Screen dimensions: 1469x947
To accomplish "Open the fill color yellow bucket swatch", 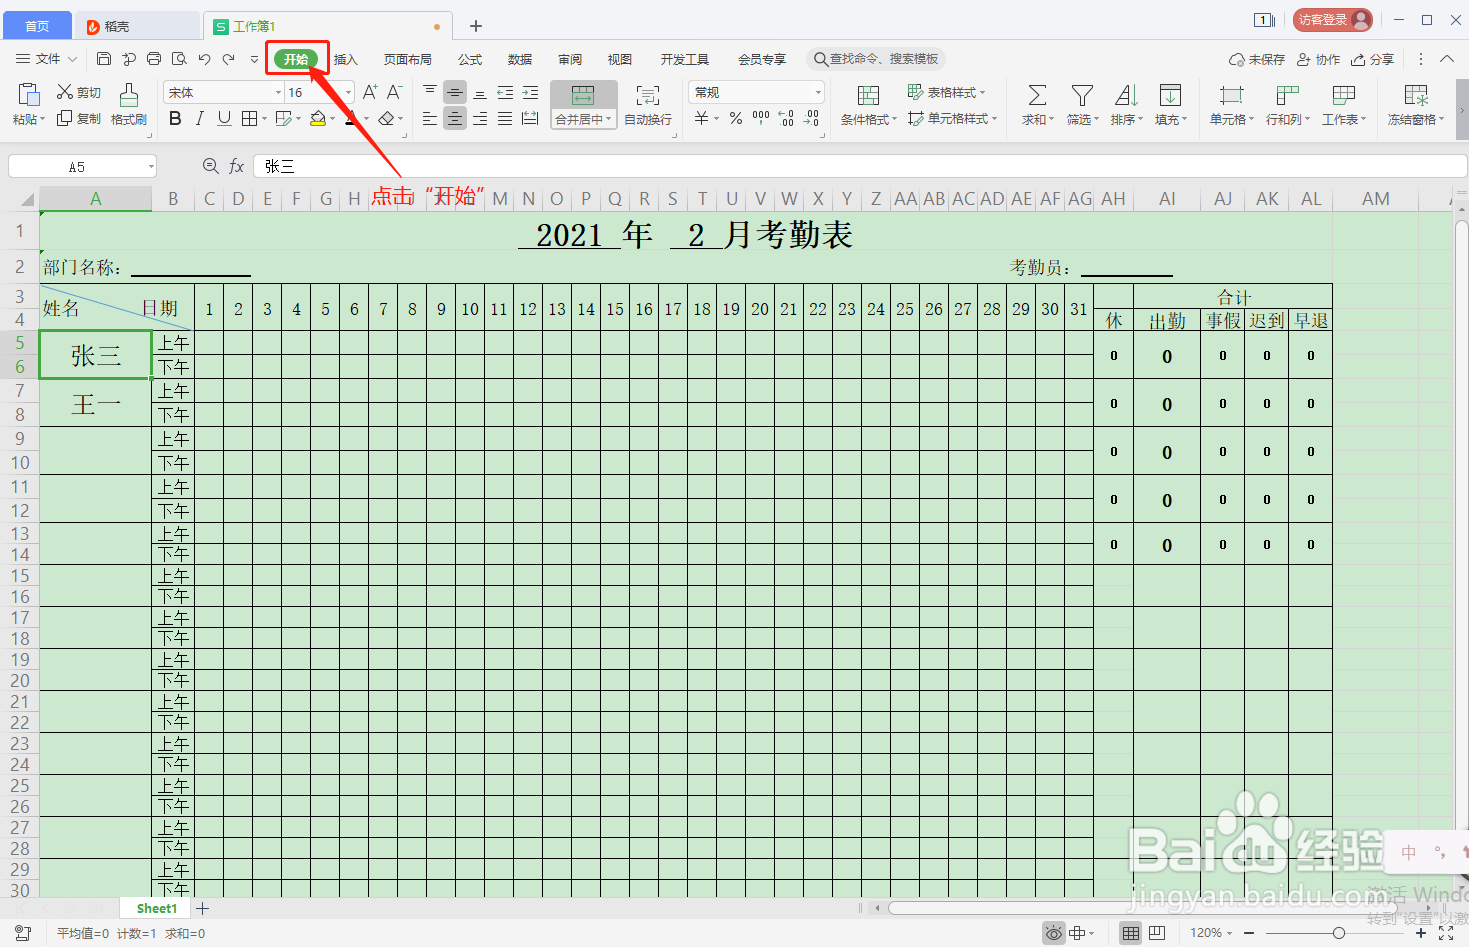I will (x=318, y=118).
